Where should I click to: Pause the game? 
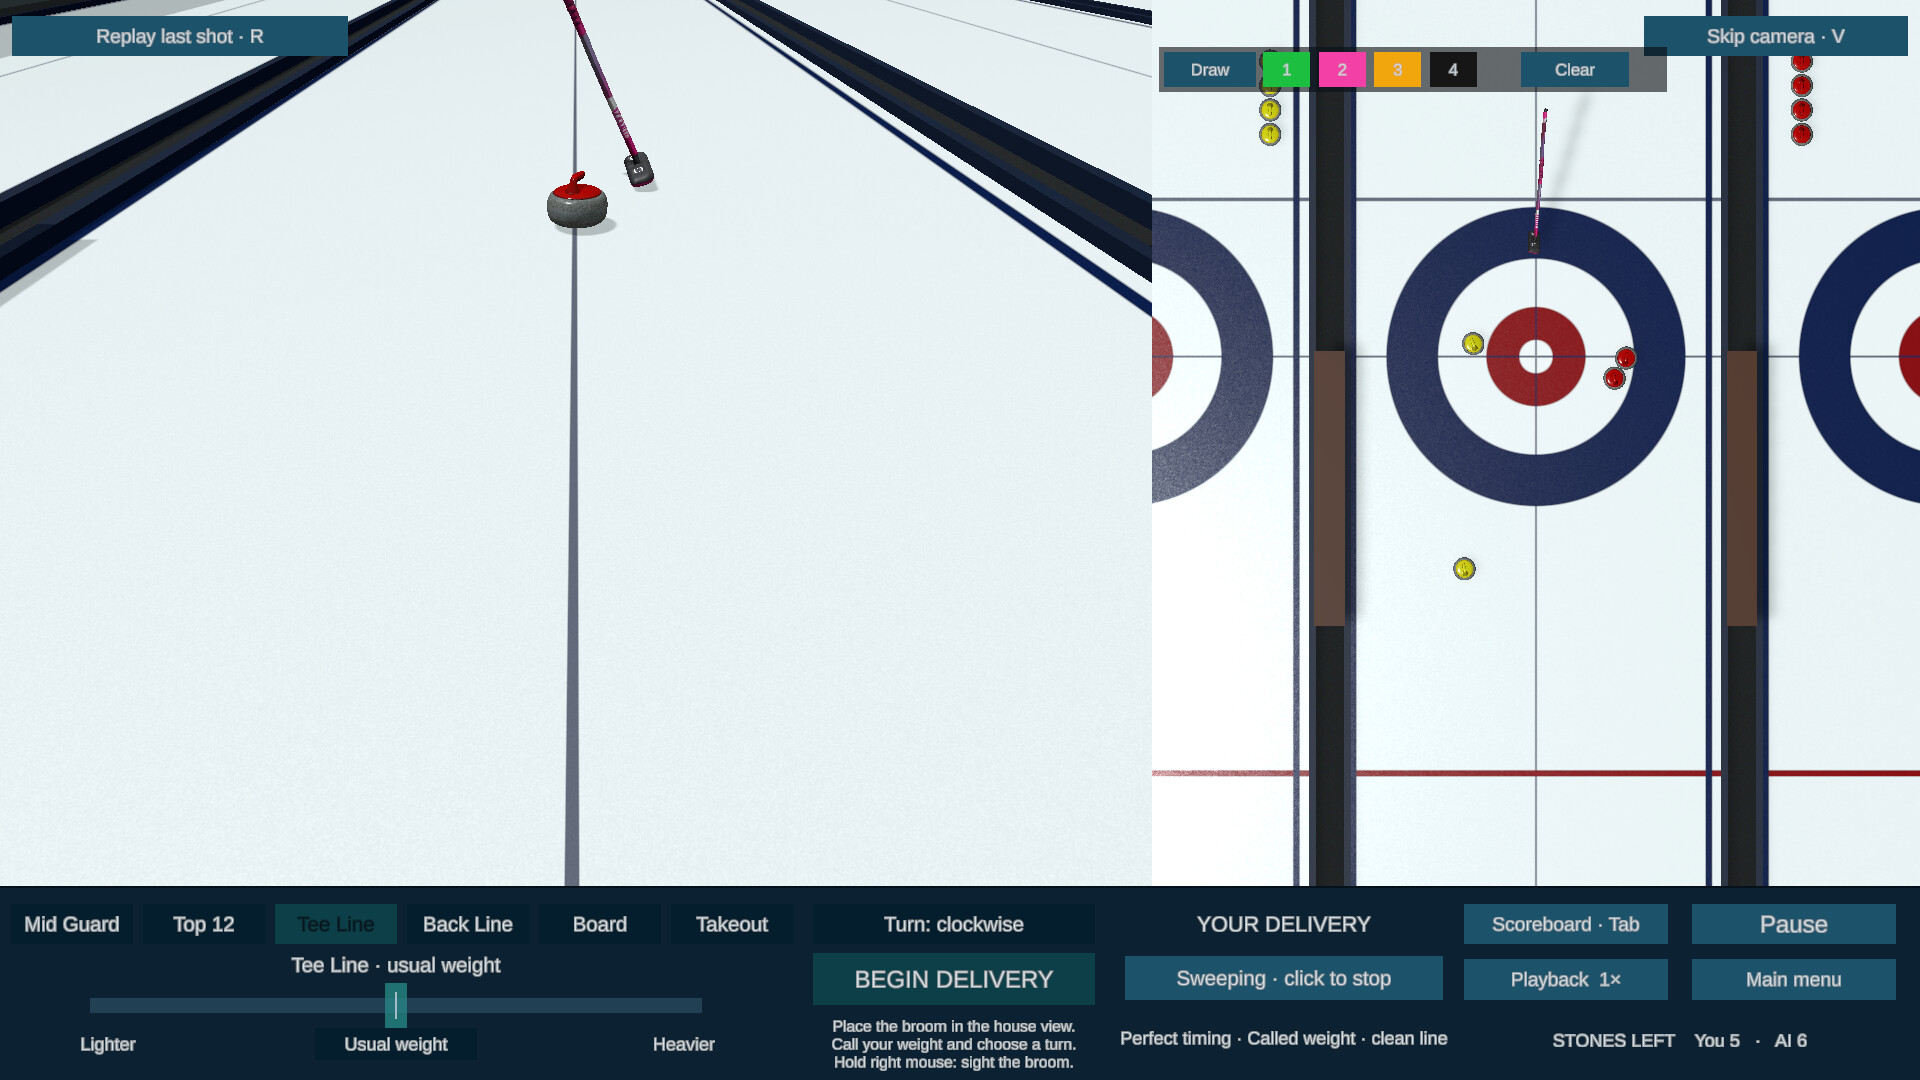coord(1794,924)
